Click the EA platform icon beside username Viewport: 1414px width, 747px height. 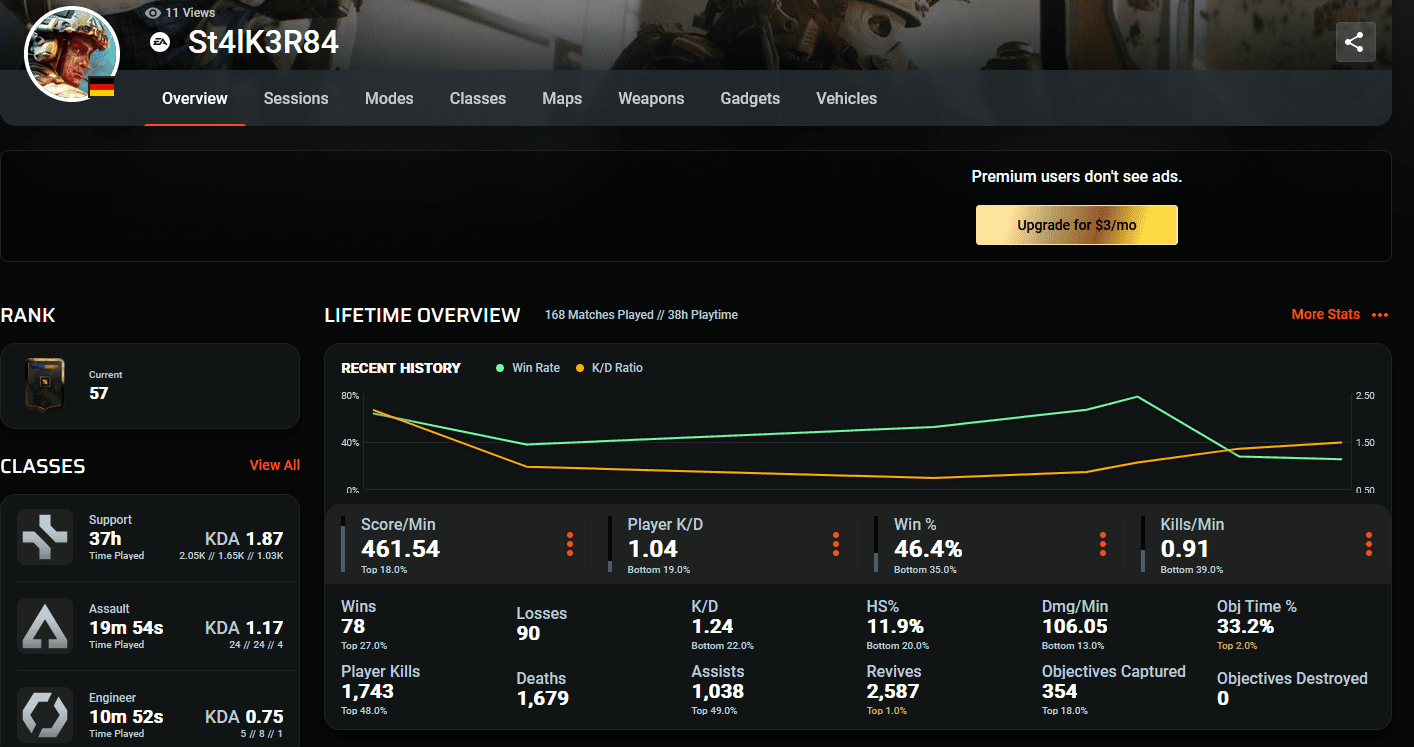point(159,43)
